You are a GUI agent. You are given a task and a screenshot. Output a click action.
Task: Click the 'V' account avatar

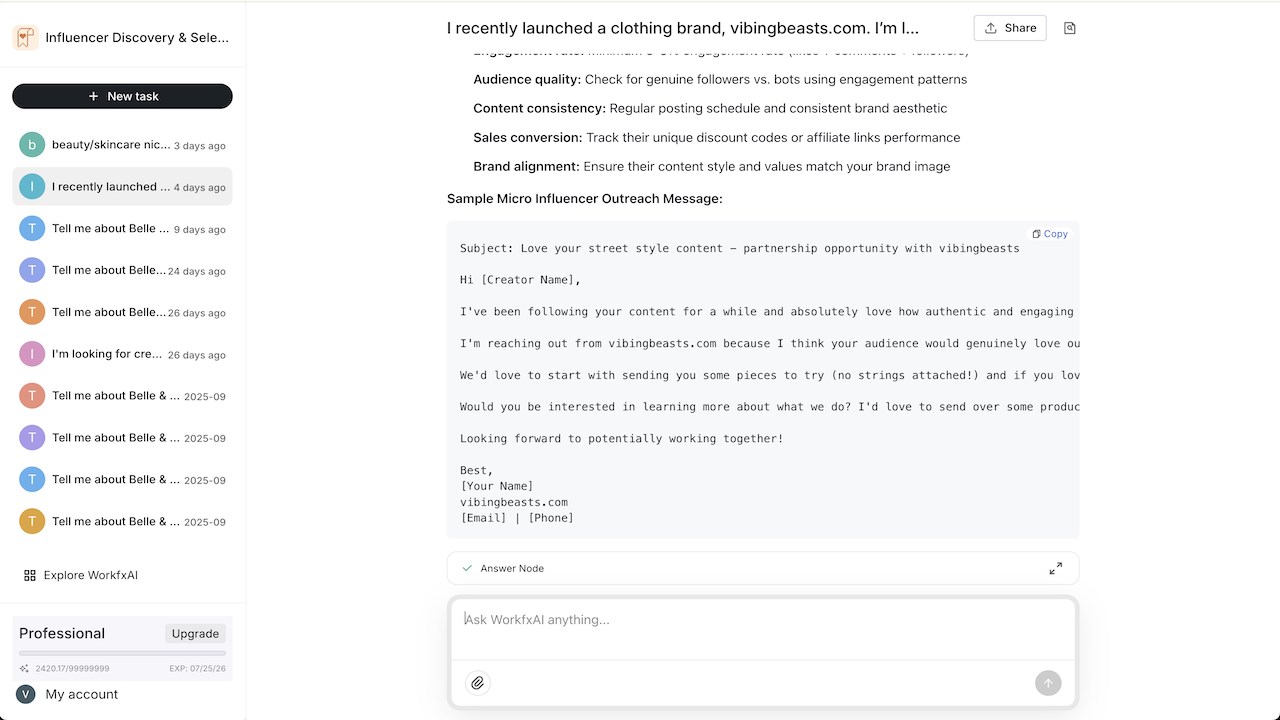26,694
